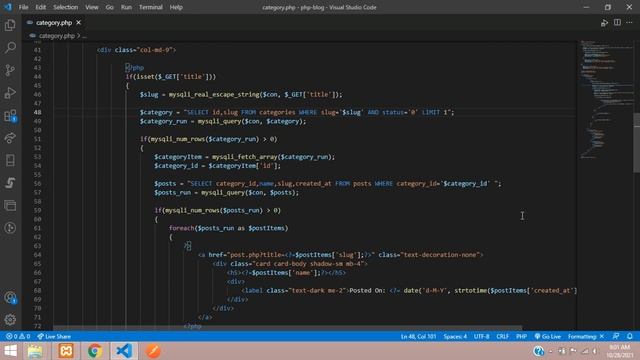Image resolution: width=640 pixels, height=360 pixels.
Task: Open the Explorer view in activity bar
Action: (x=10, y=25)
